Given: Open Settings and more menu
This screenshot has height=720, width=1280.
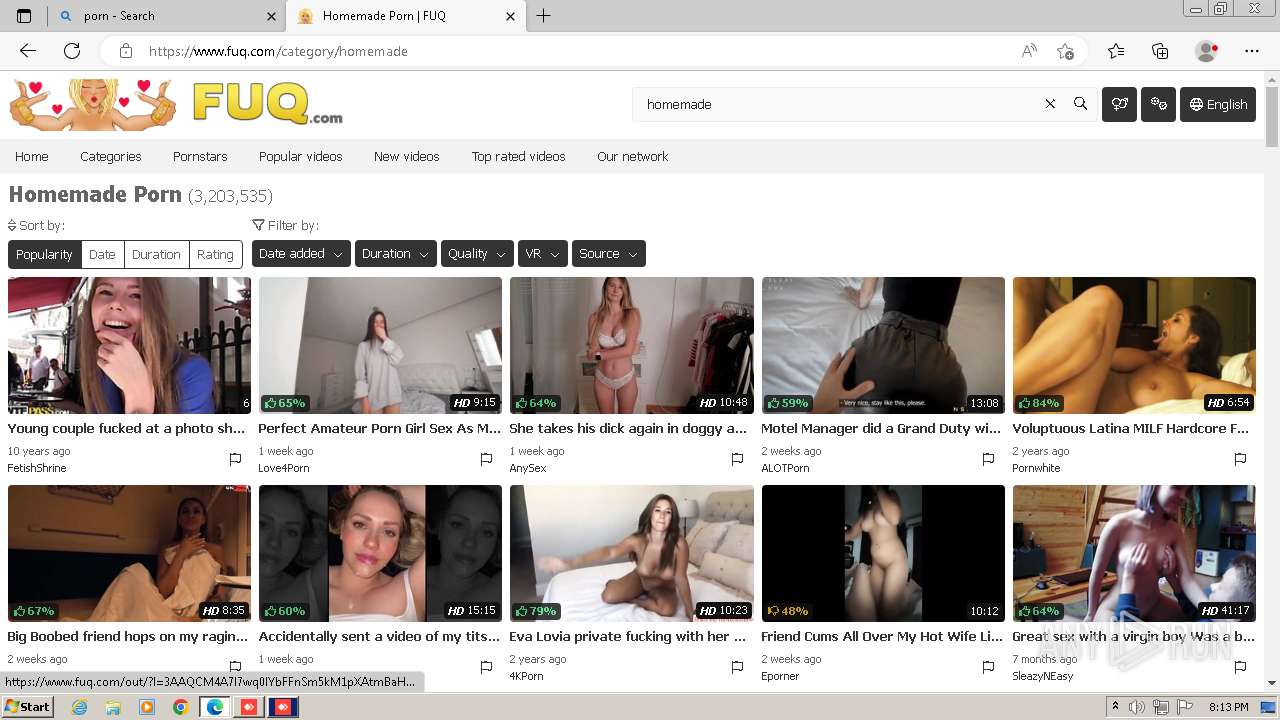Looking at the screenshot, I should tap(1252, 51).
